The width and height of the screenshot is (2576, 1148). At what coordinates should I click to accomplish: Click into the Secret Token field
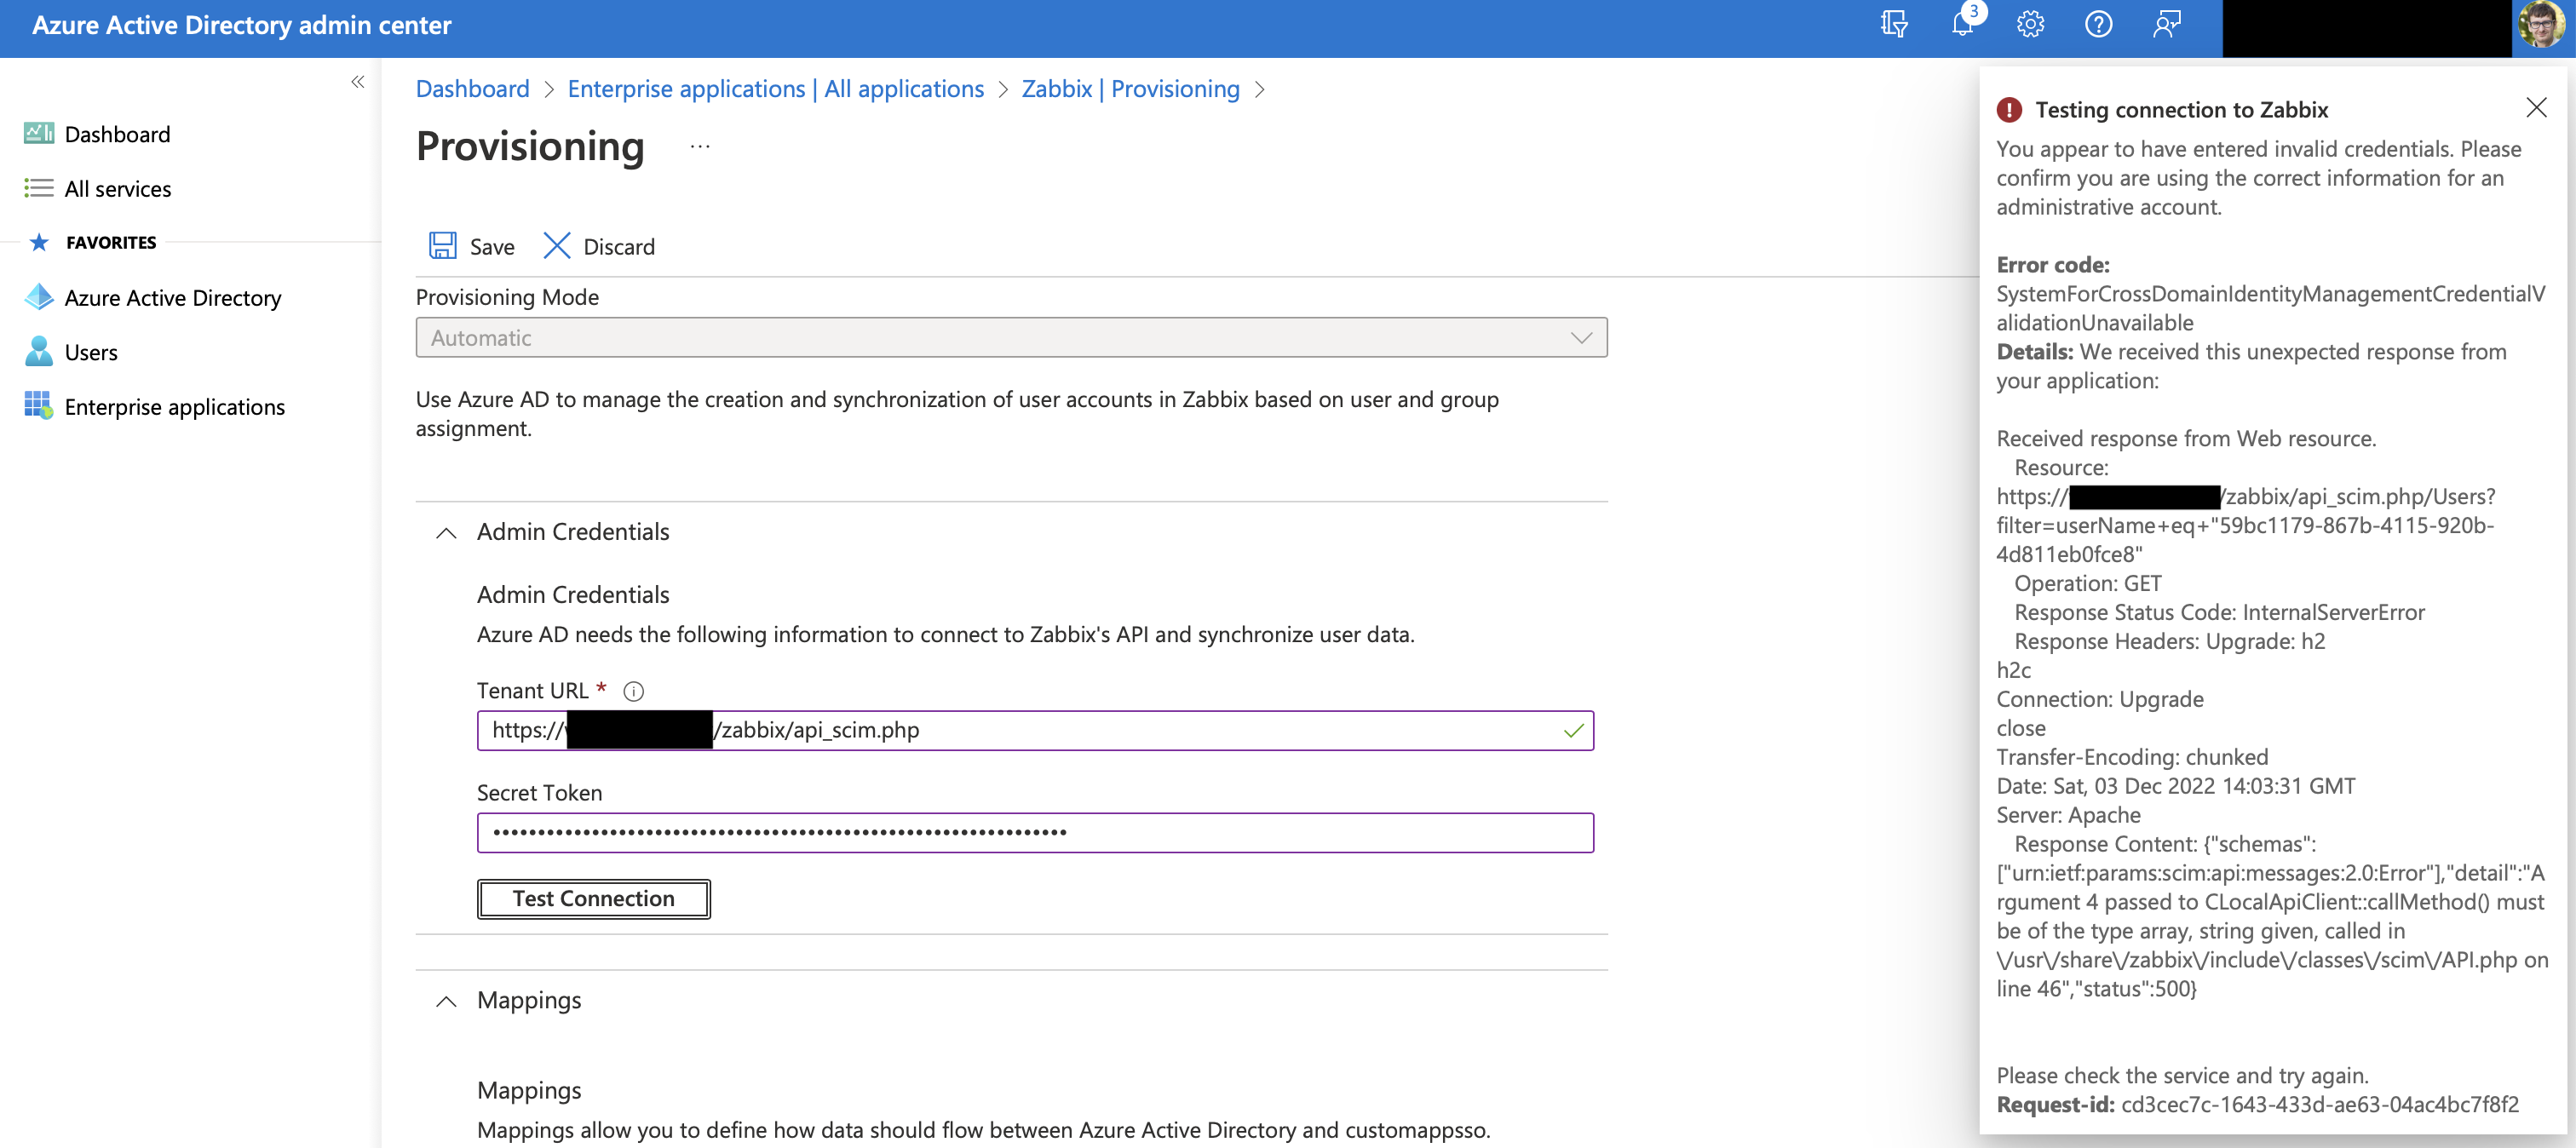click(x=1035, y=832)
